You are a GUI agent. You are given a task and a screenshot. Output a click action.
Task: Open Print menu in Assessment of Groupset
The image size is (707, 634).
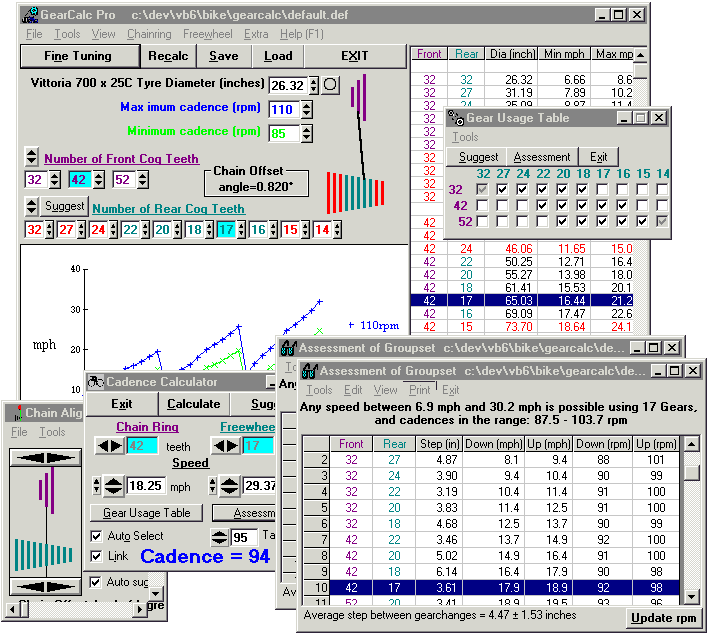[420, 390]
